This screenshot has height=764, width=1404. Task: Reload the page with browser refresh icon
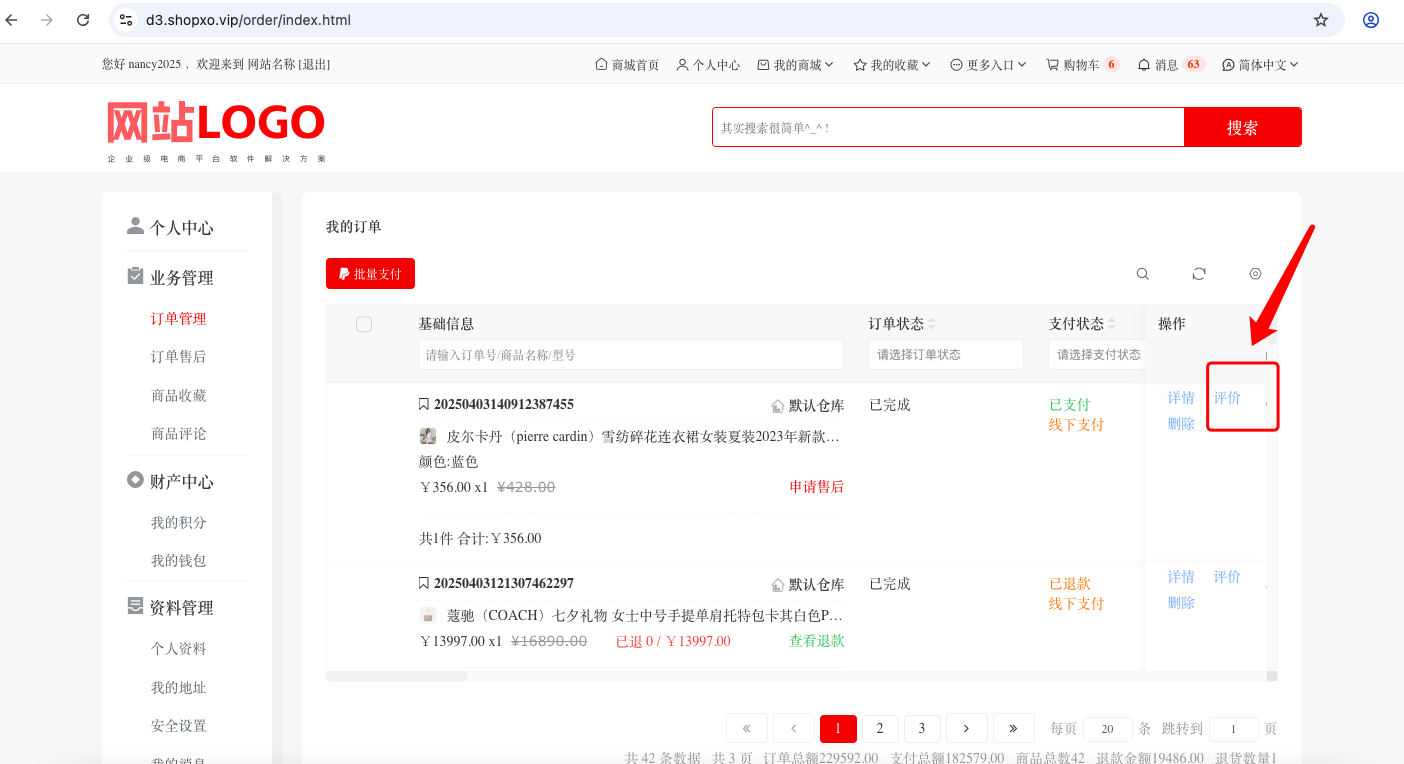coord(83,20)
